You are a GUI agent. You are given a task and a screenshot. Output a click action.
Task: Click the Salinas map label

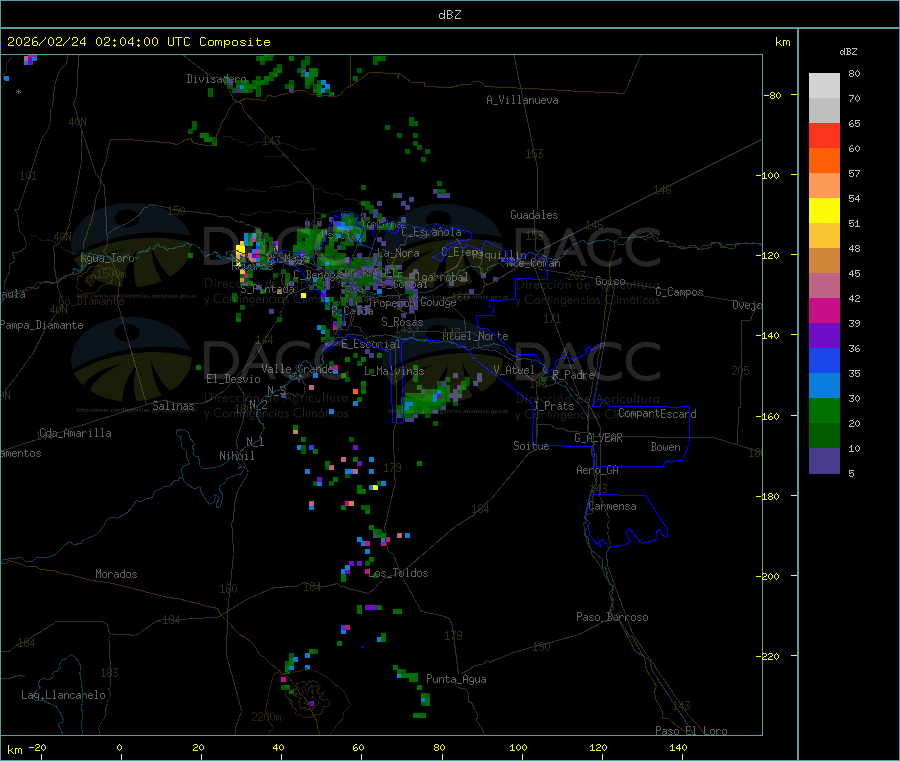pos(173,406)
